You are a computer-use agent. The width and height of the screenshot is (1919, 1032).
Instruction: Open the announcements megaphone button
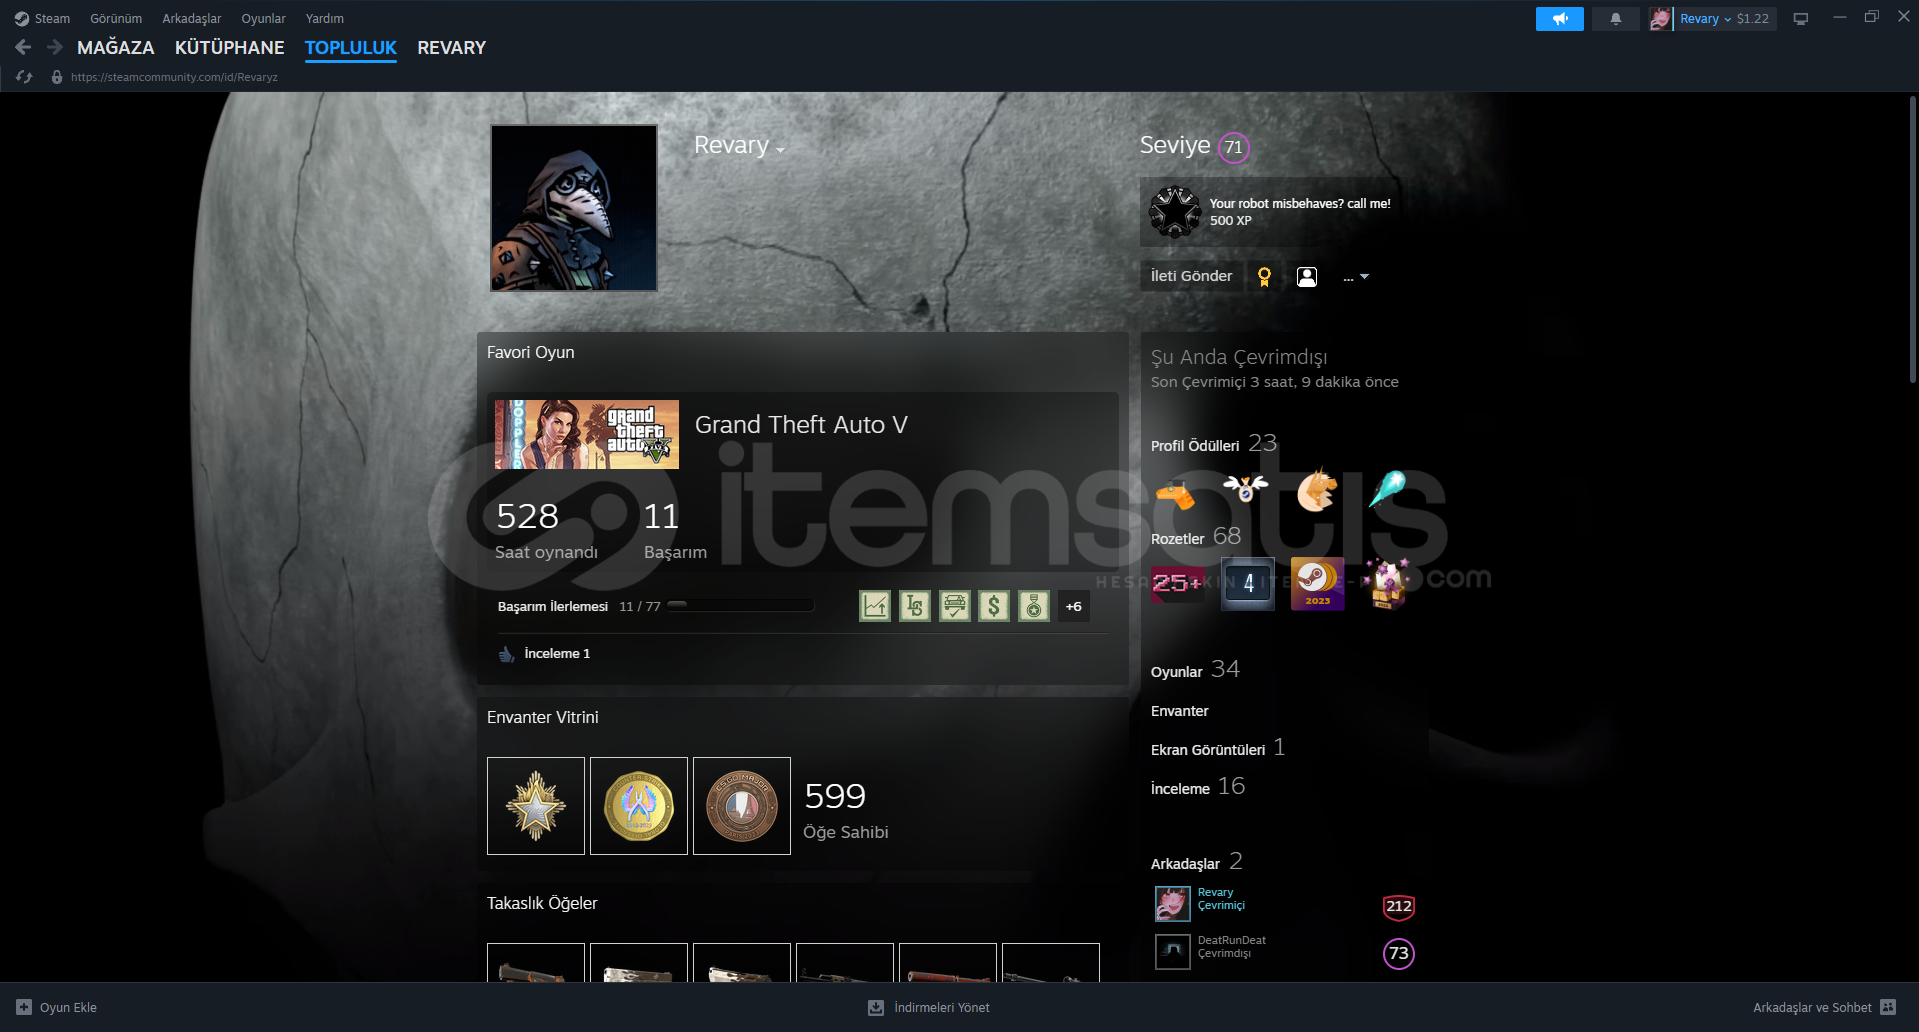[x=1559, y=19]
